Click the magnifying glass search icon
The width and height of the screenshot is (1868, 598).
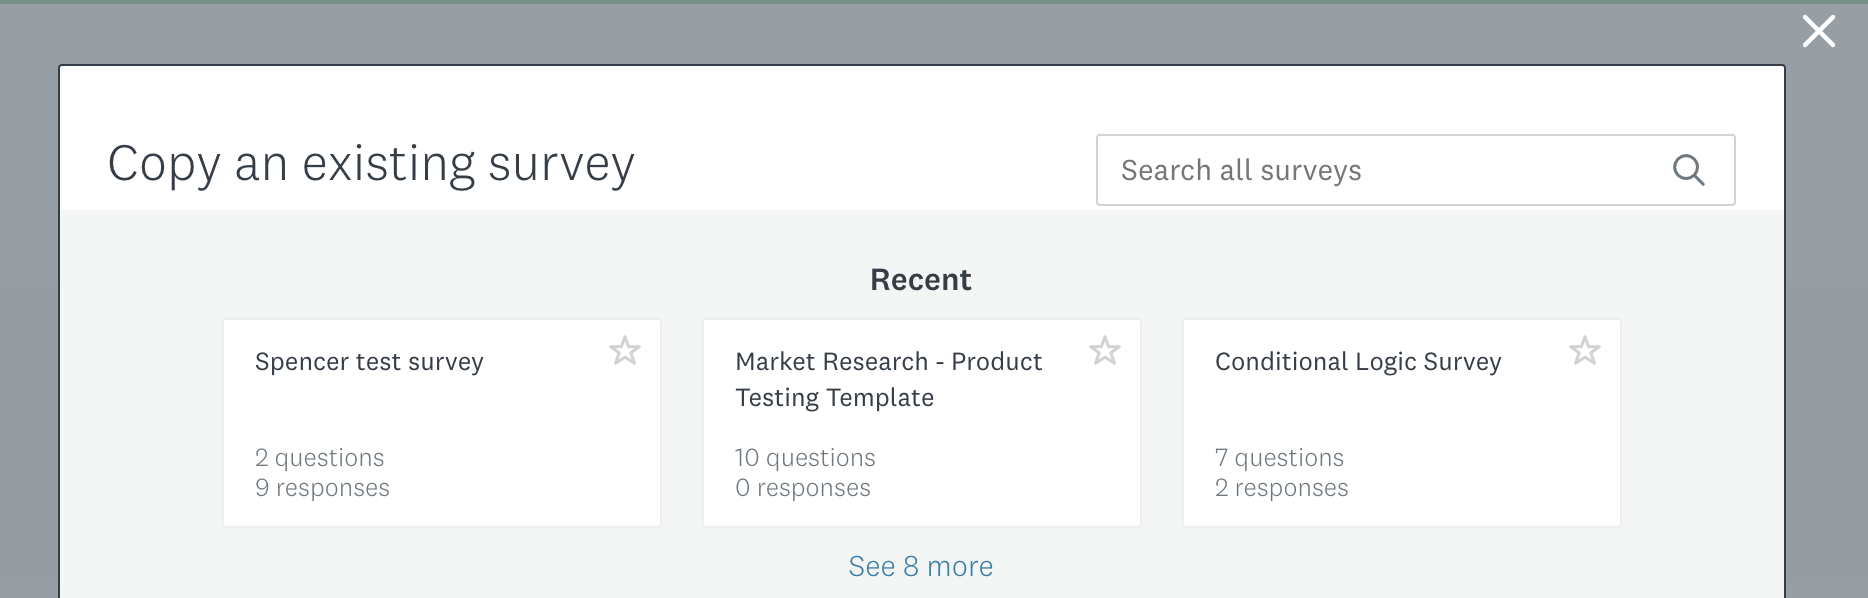1688,170
